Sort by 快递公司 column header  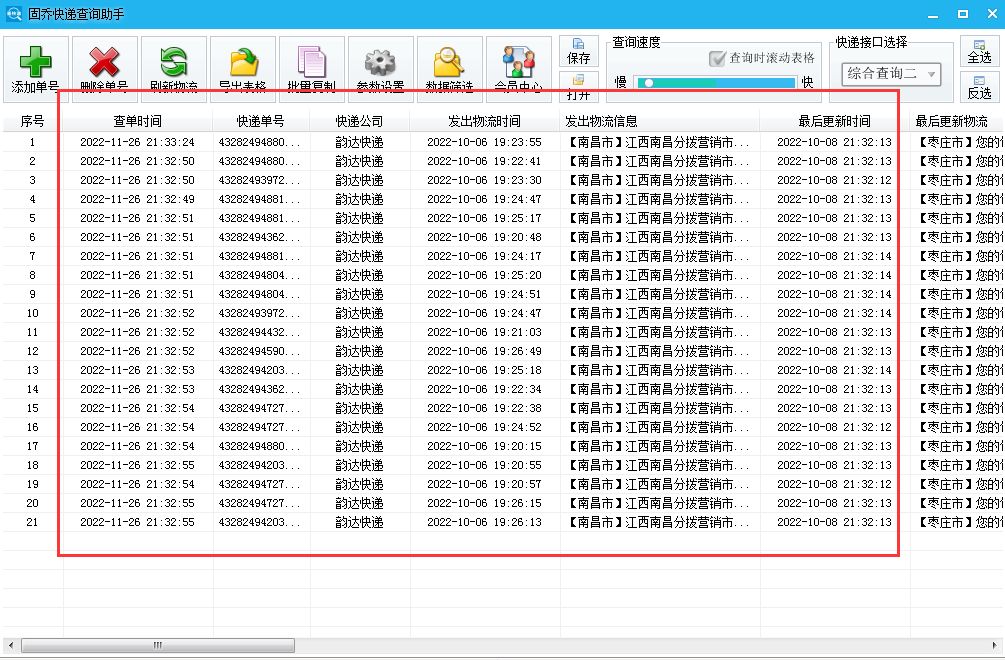click(359, 122)
